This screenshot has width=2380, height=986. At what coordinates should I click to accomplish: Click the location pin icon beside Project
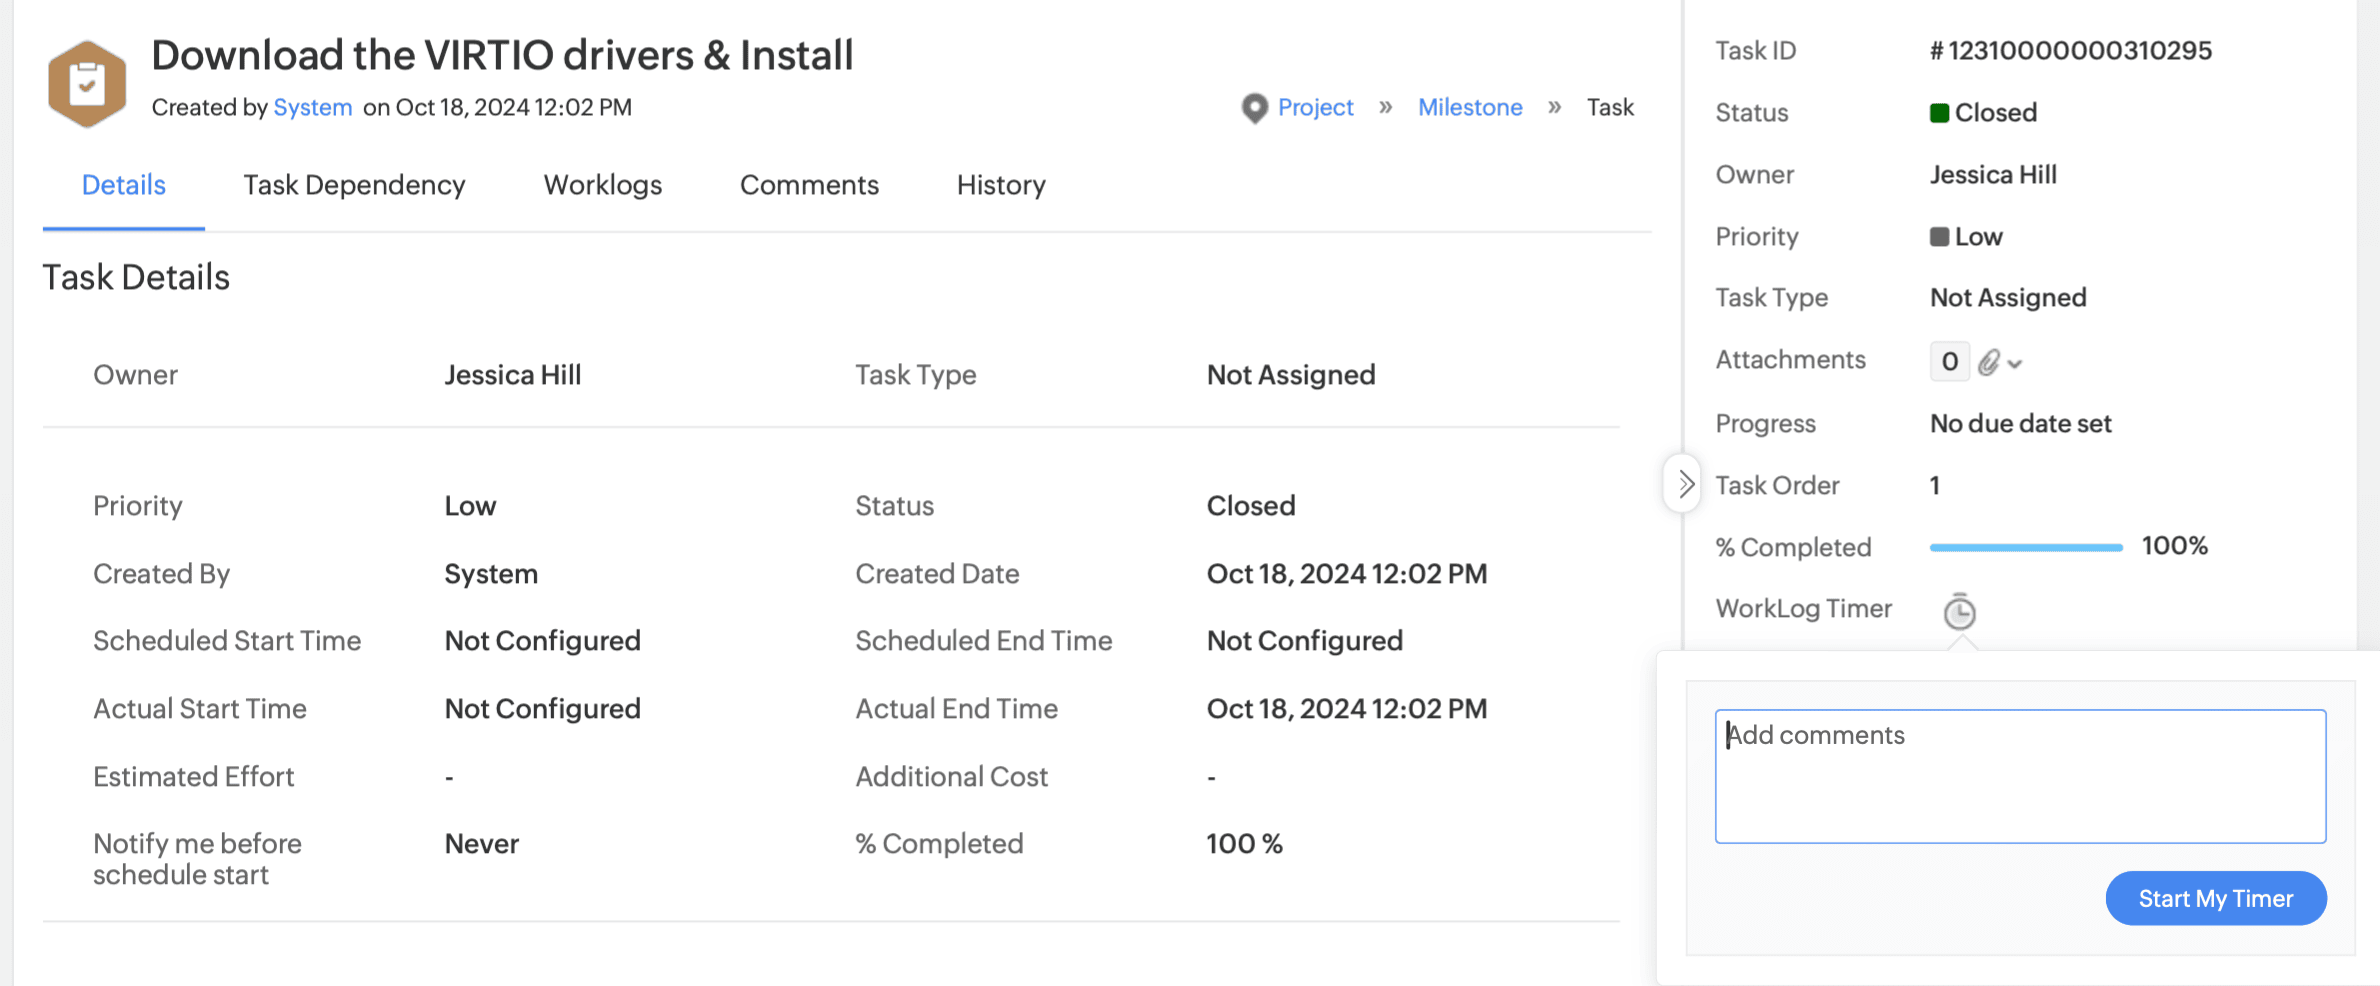point(1254,108)
